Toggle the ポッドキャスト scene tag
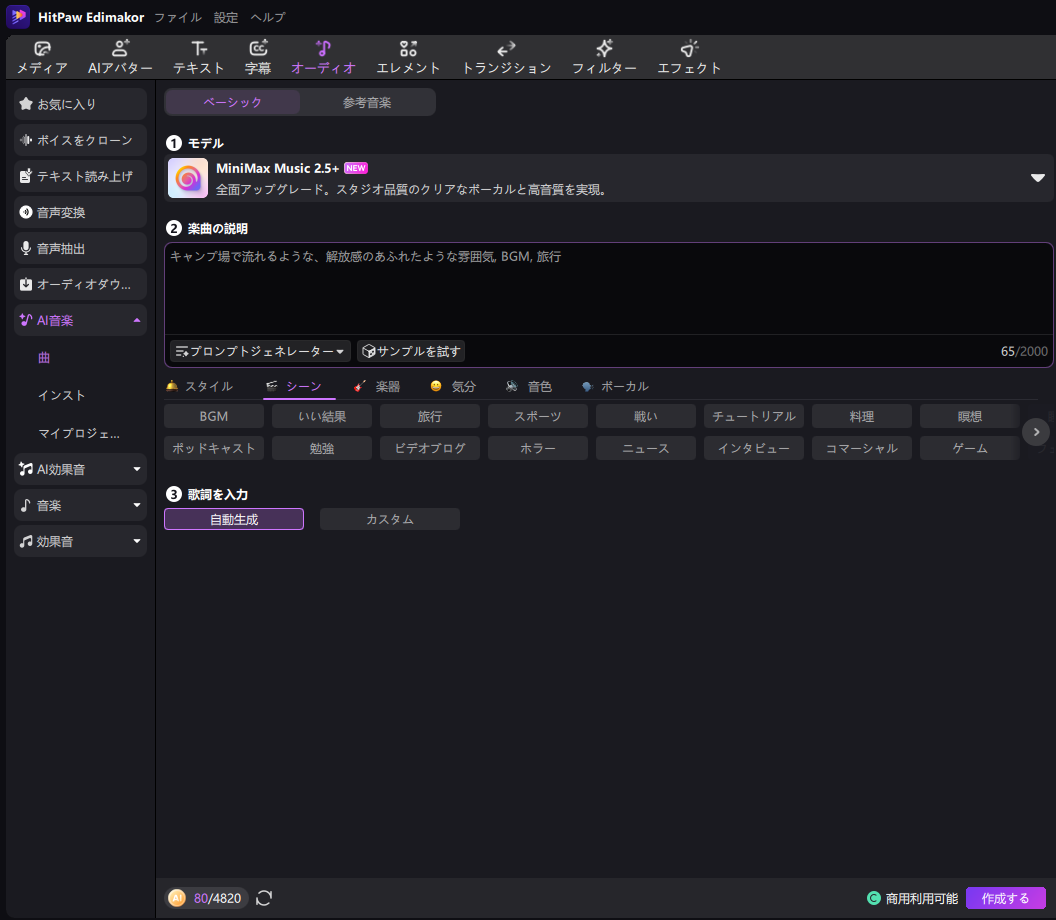Image resolution: width=1056 pixels, height=920 pixels. 213,448
